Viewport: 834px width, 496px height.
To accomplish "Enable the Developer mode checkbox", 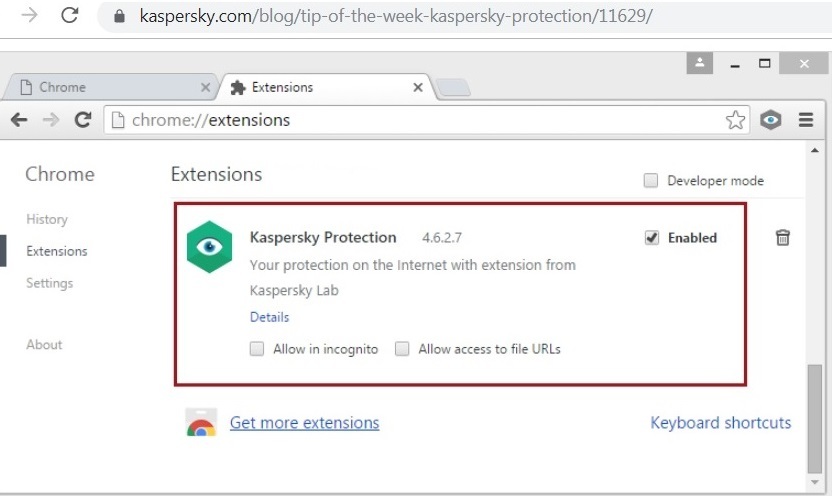I will 651,181.
